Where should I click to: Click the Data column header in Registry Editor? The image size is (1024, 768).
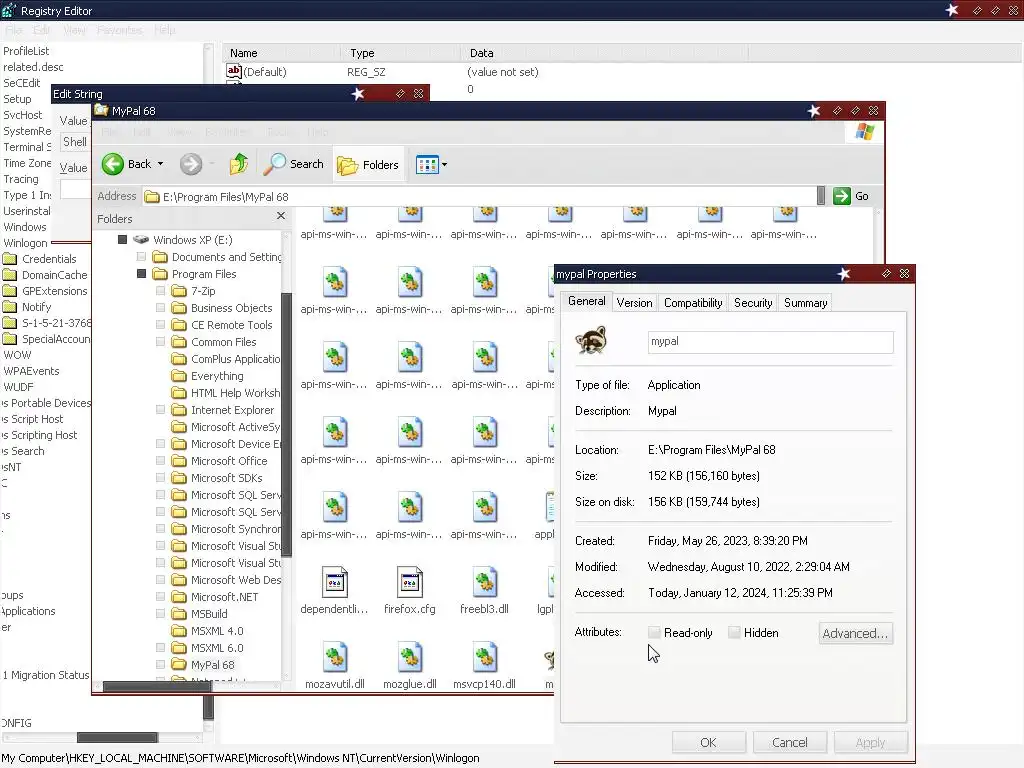click(x=605, y=53)
